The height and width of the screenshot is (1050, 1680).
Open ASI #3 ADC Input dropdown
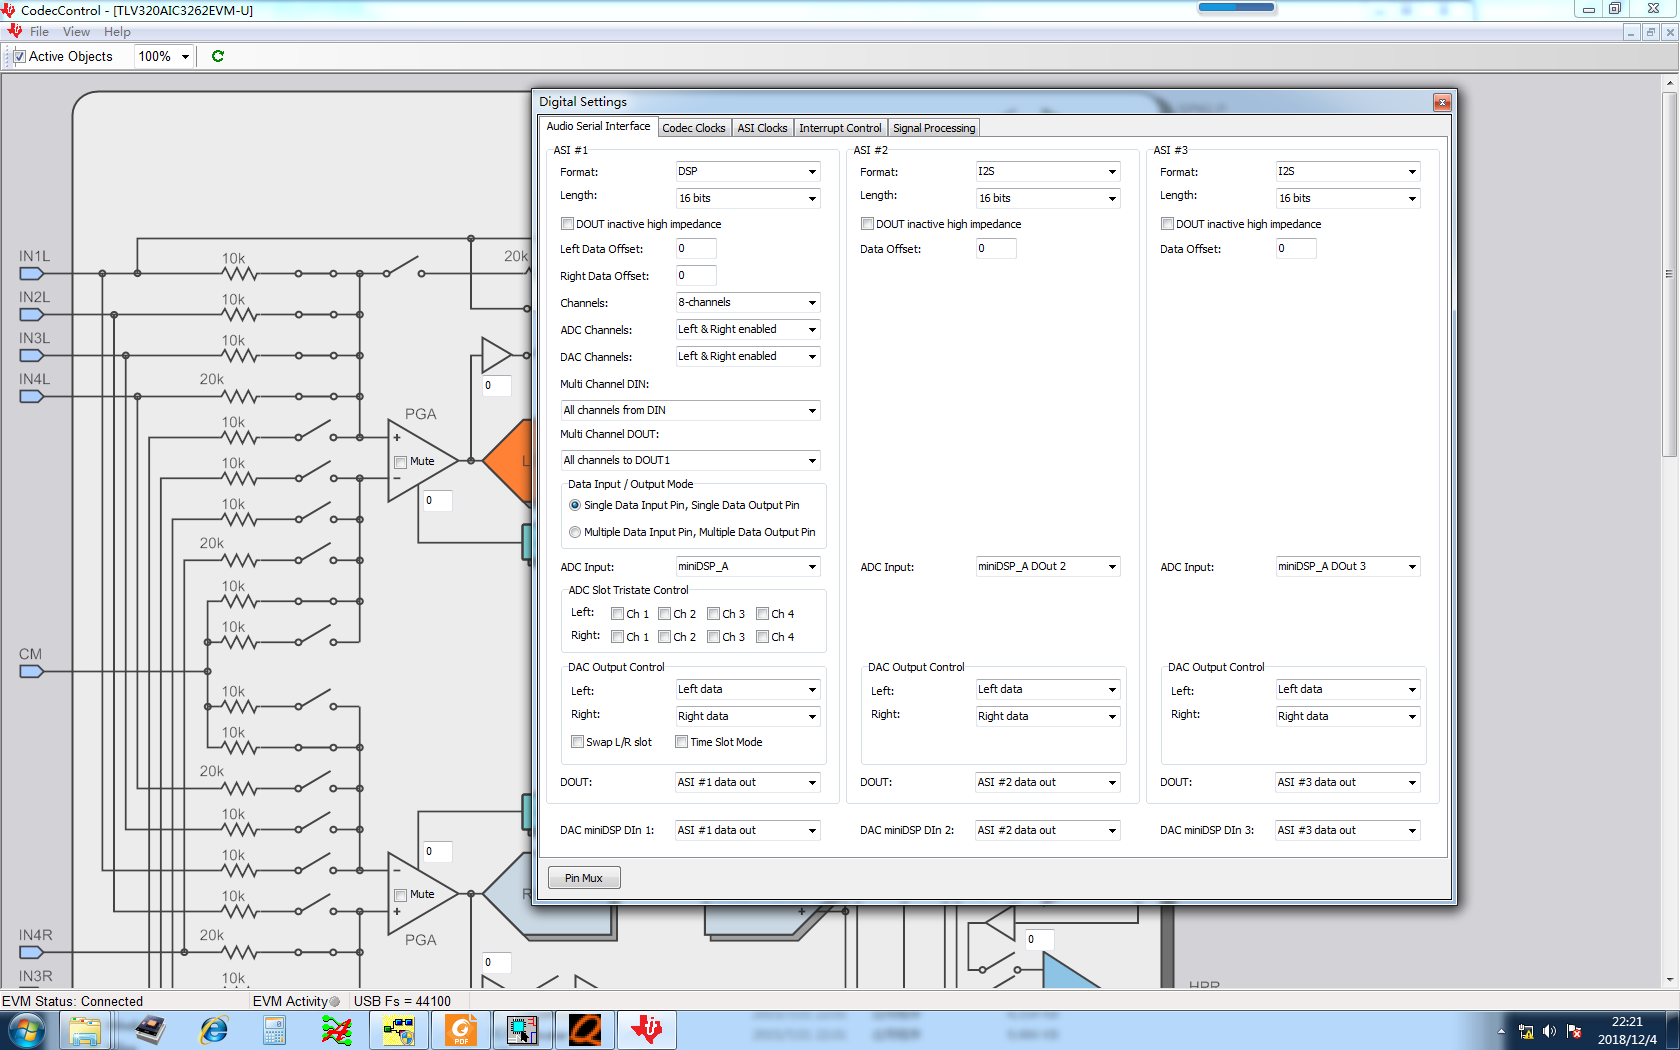point(1348,567)
